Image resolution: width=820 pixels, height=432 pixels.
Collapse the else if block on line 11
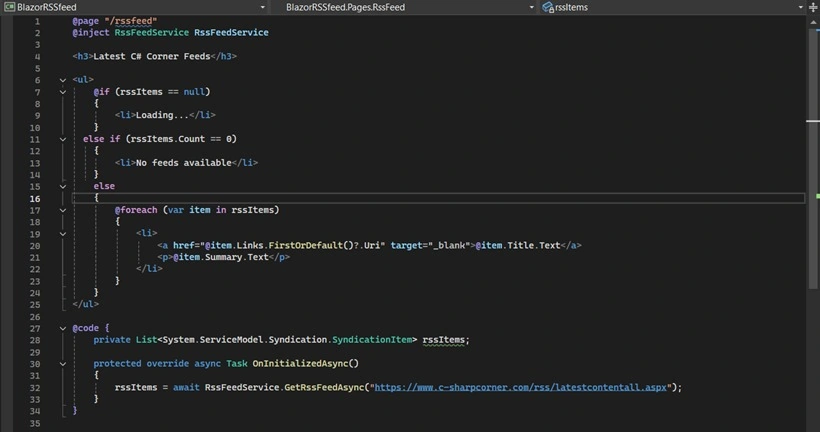pos(63,139)
